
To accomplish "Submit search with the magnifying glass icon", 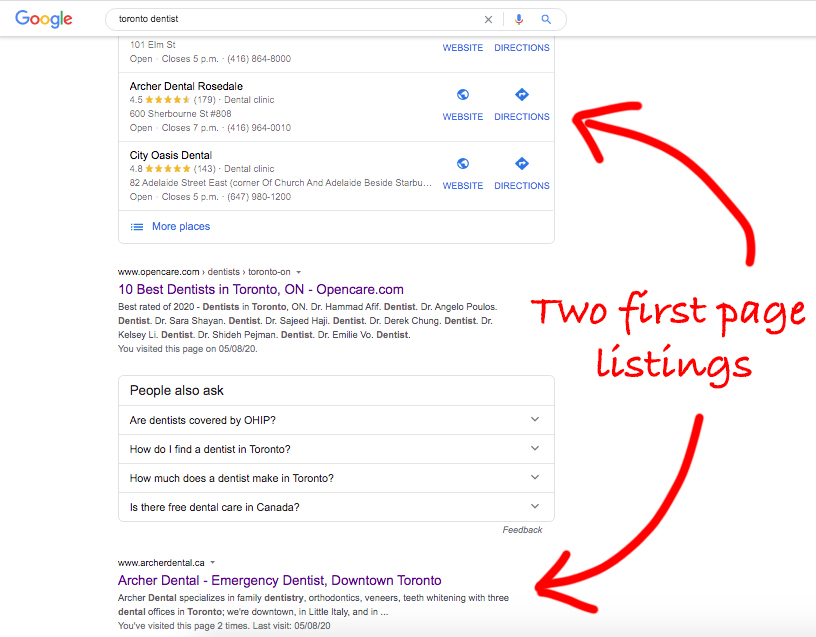I will (546, 19).
